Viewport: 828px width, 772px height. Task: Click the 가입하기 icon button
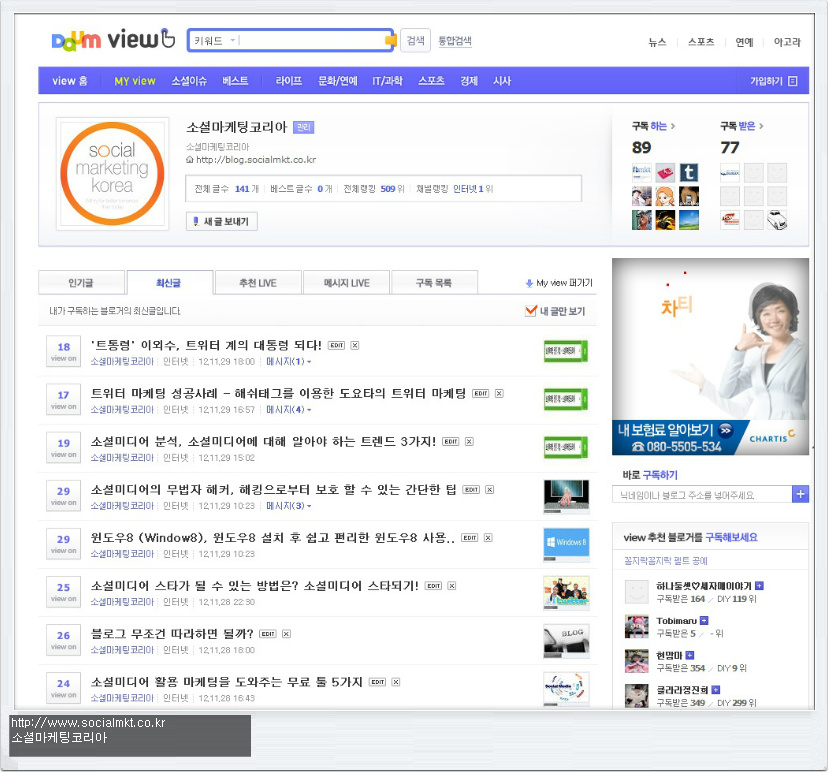coord(792,81)
